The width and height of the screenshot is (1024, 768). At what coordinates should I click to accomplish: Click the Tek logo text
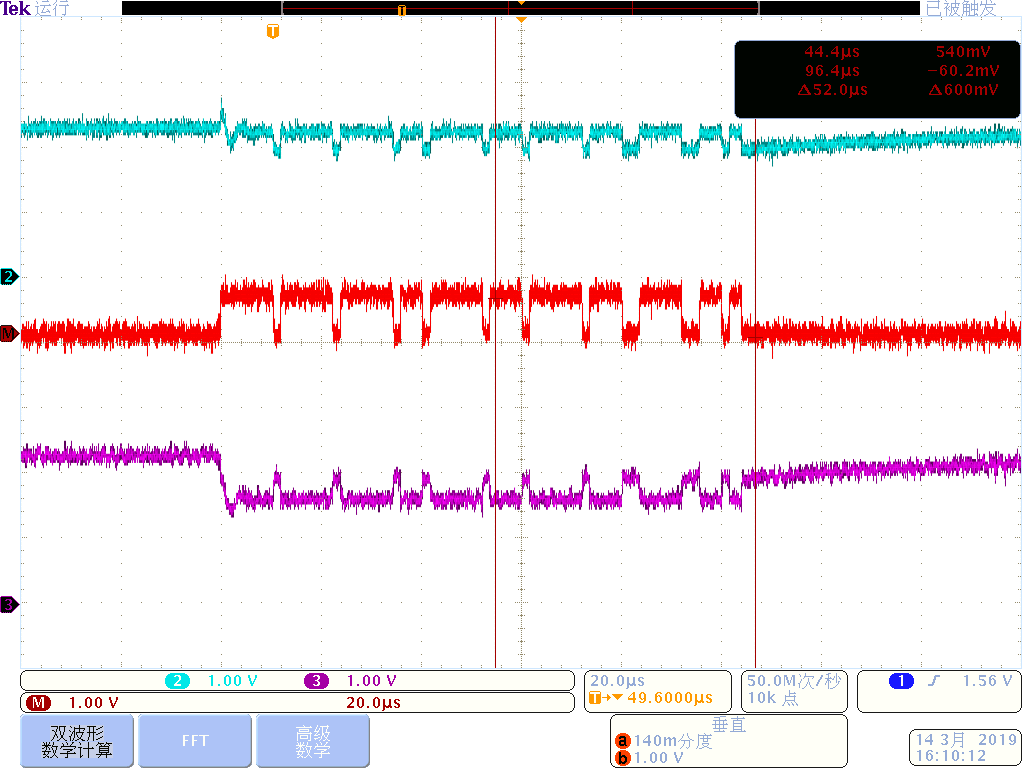pos(16,8)
